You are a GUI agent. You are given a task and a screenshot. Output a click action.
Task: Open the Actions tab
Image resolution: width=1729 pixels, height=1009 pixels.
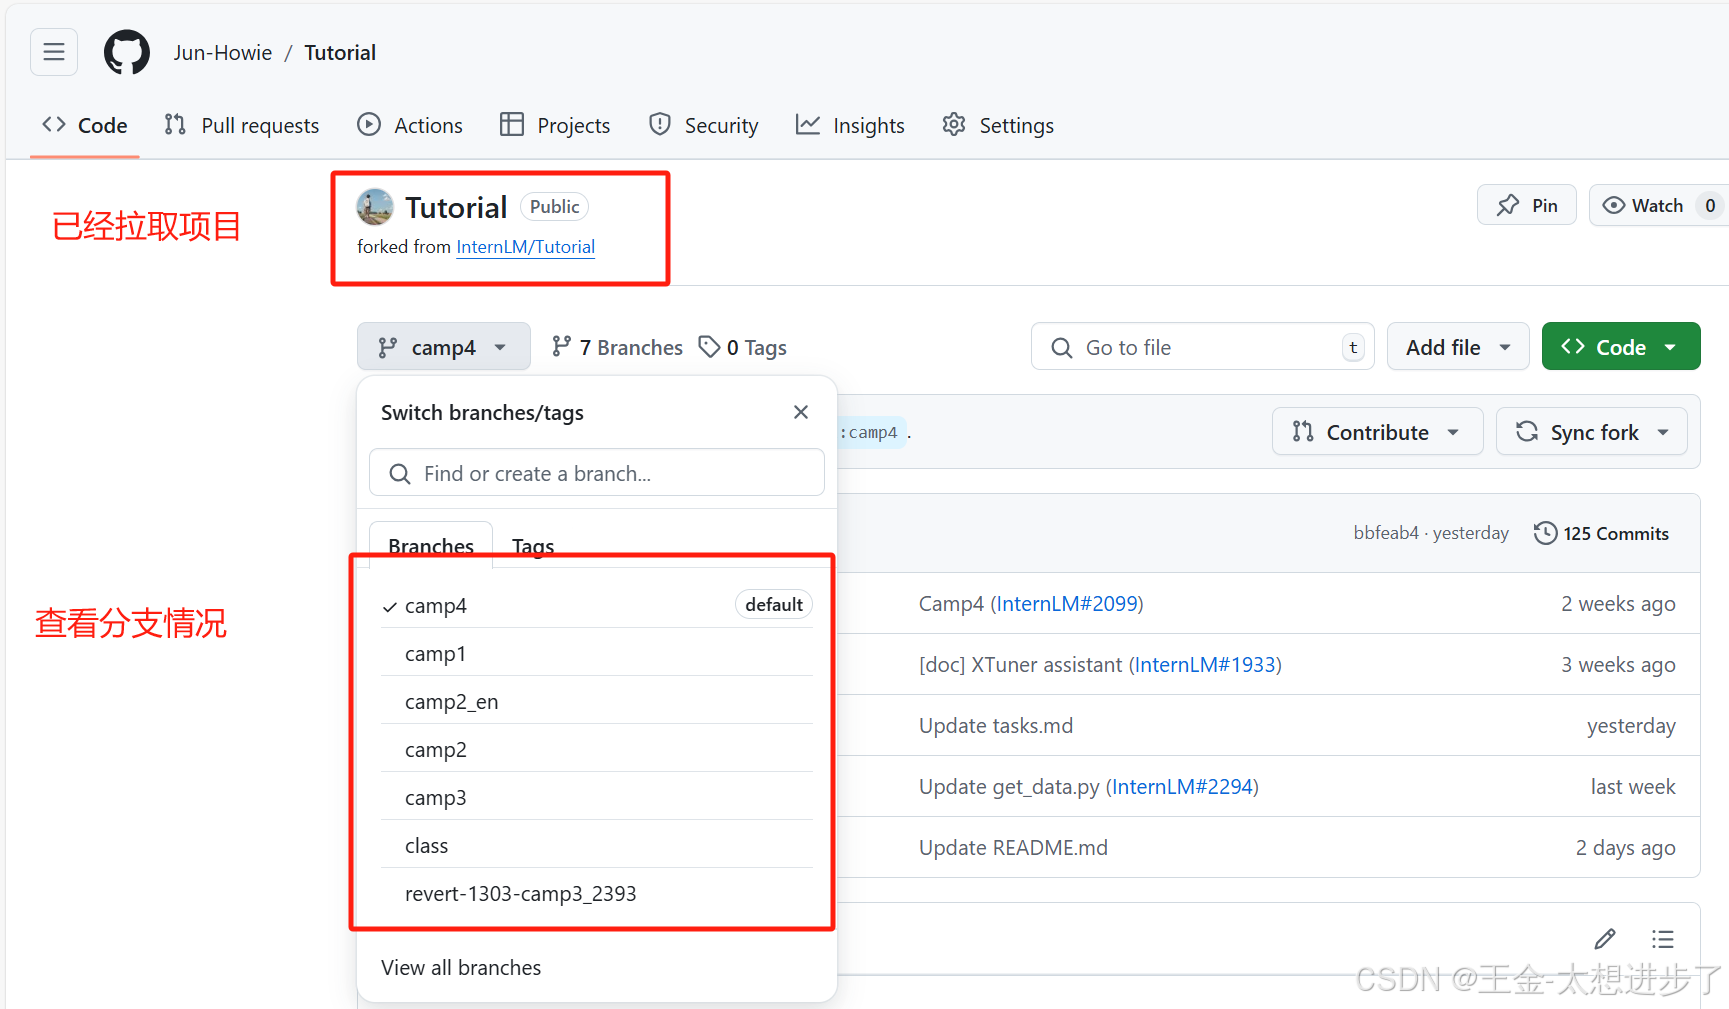coord(410,125)
